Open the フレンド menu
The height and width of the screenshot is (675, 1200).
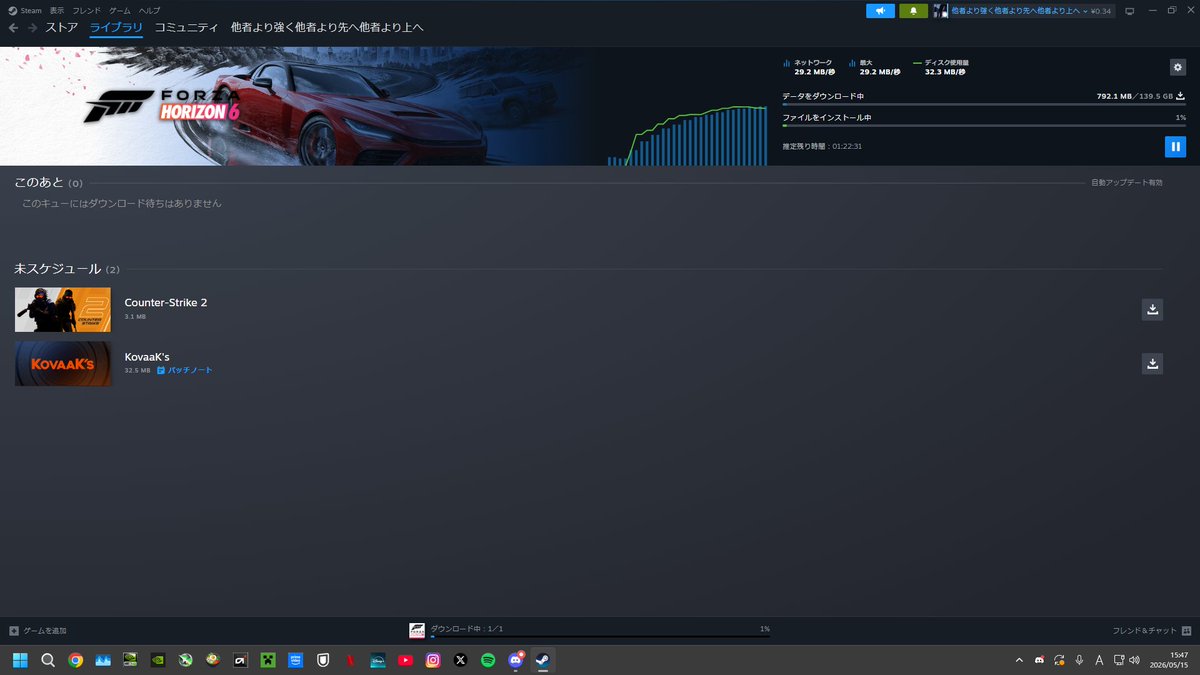click(x=87, y=10)
